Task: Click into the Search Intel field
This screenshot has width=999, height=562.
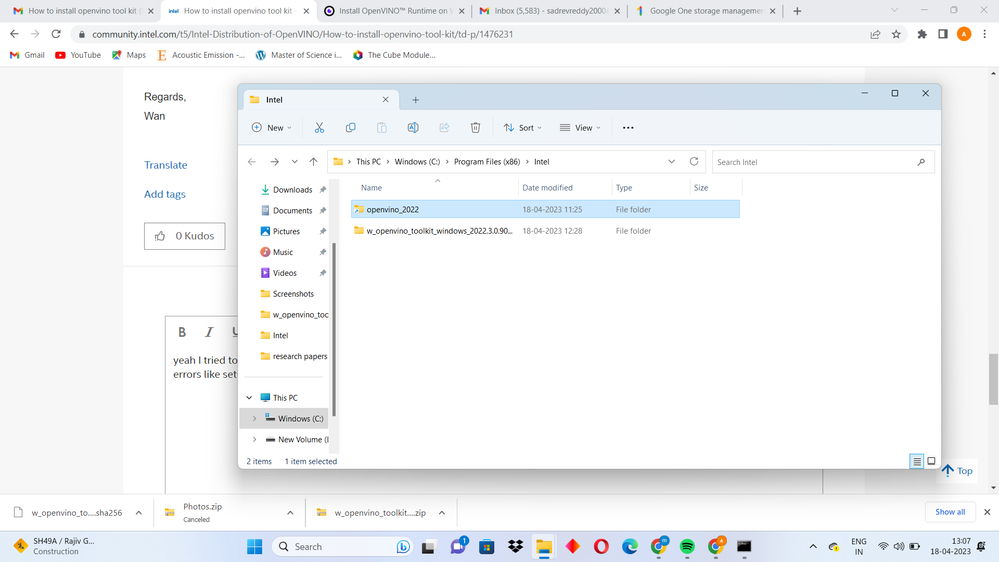Action: tap(813, 162)
